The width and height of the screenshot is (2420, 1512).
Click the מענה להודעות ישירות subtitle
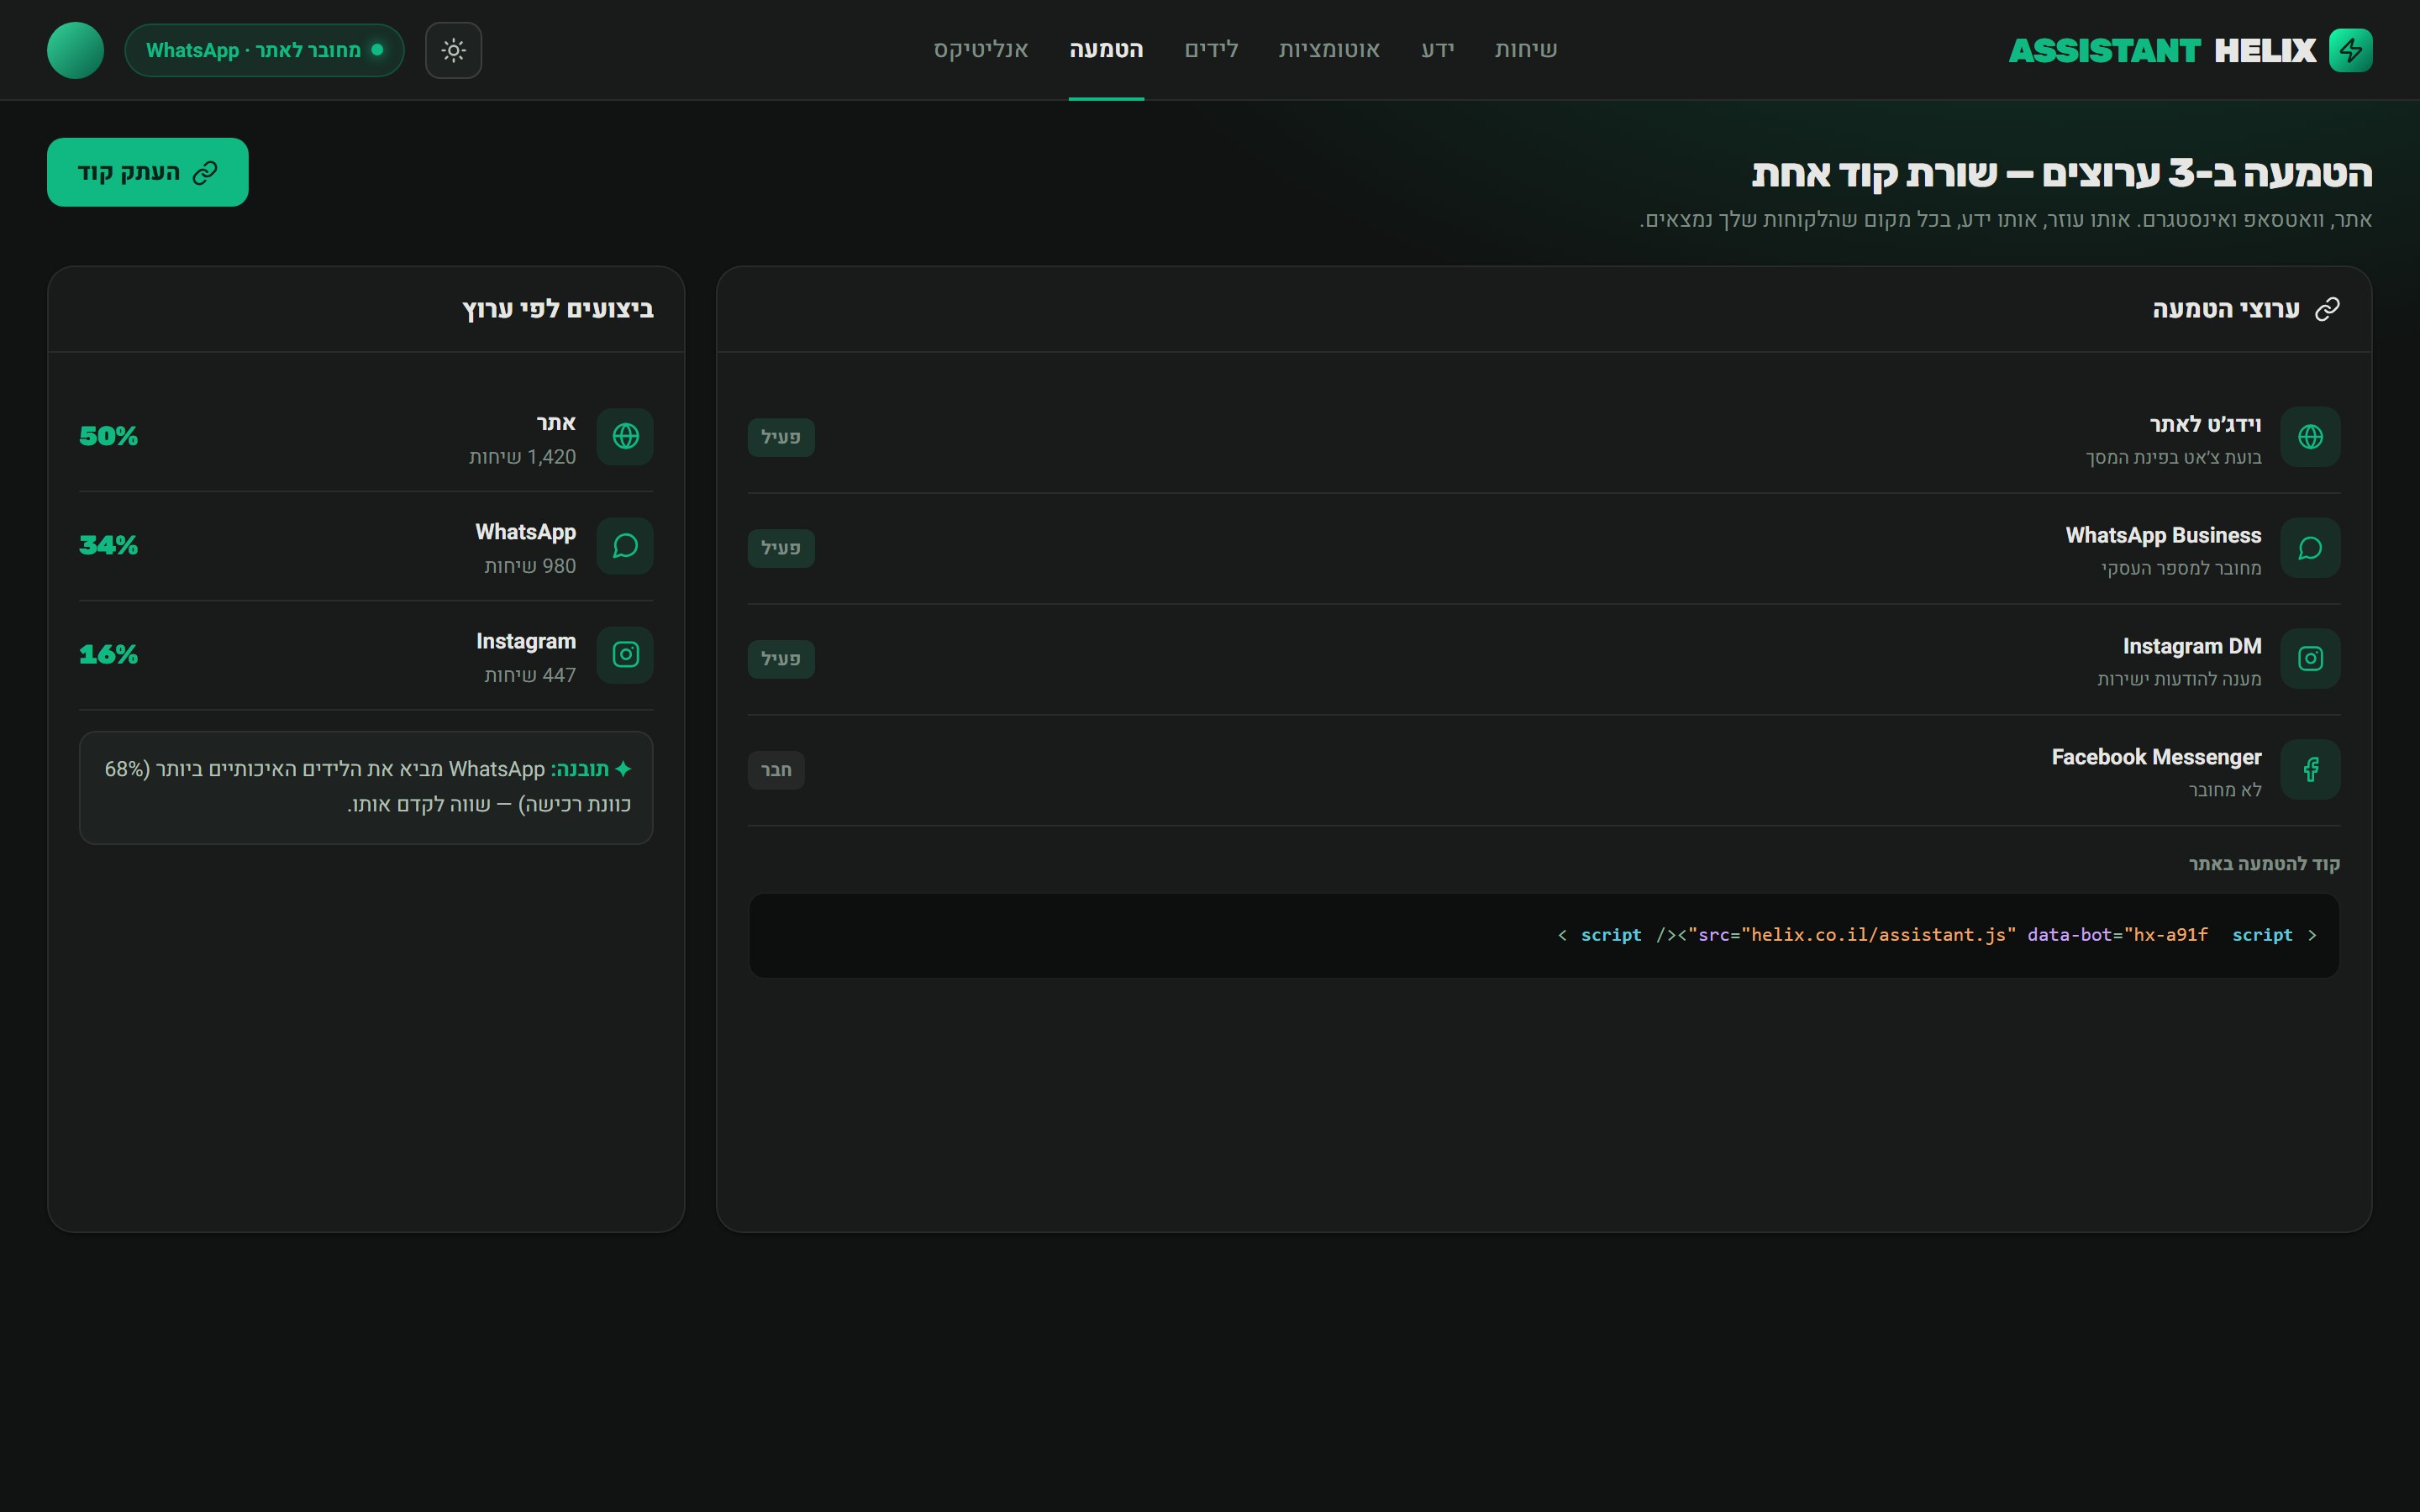click(2179, 679)
